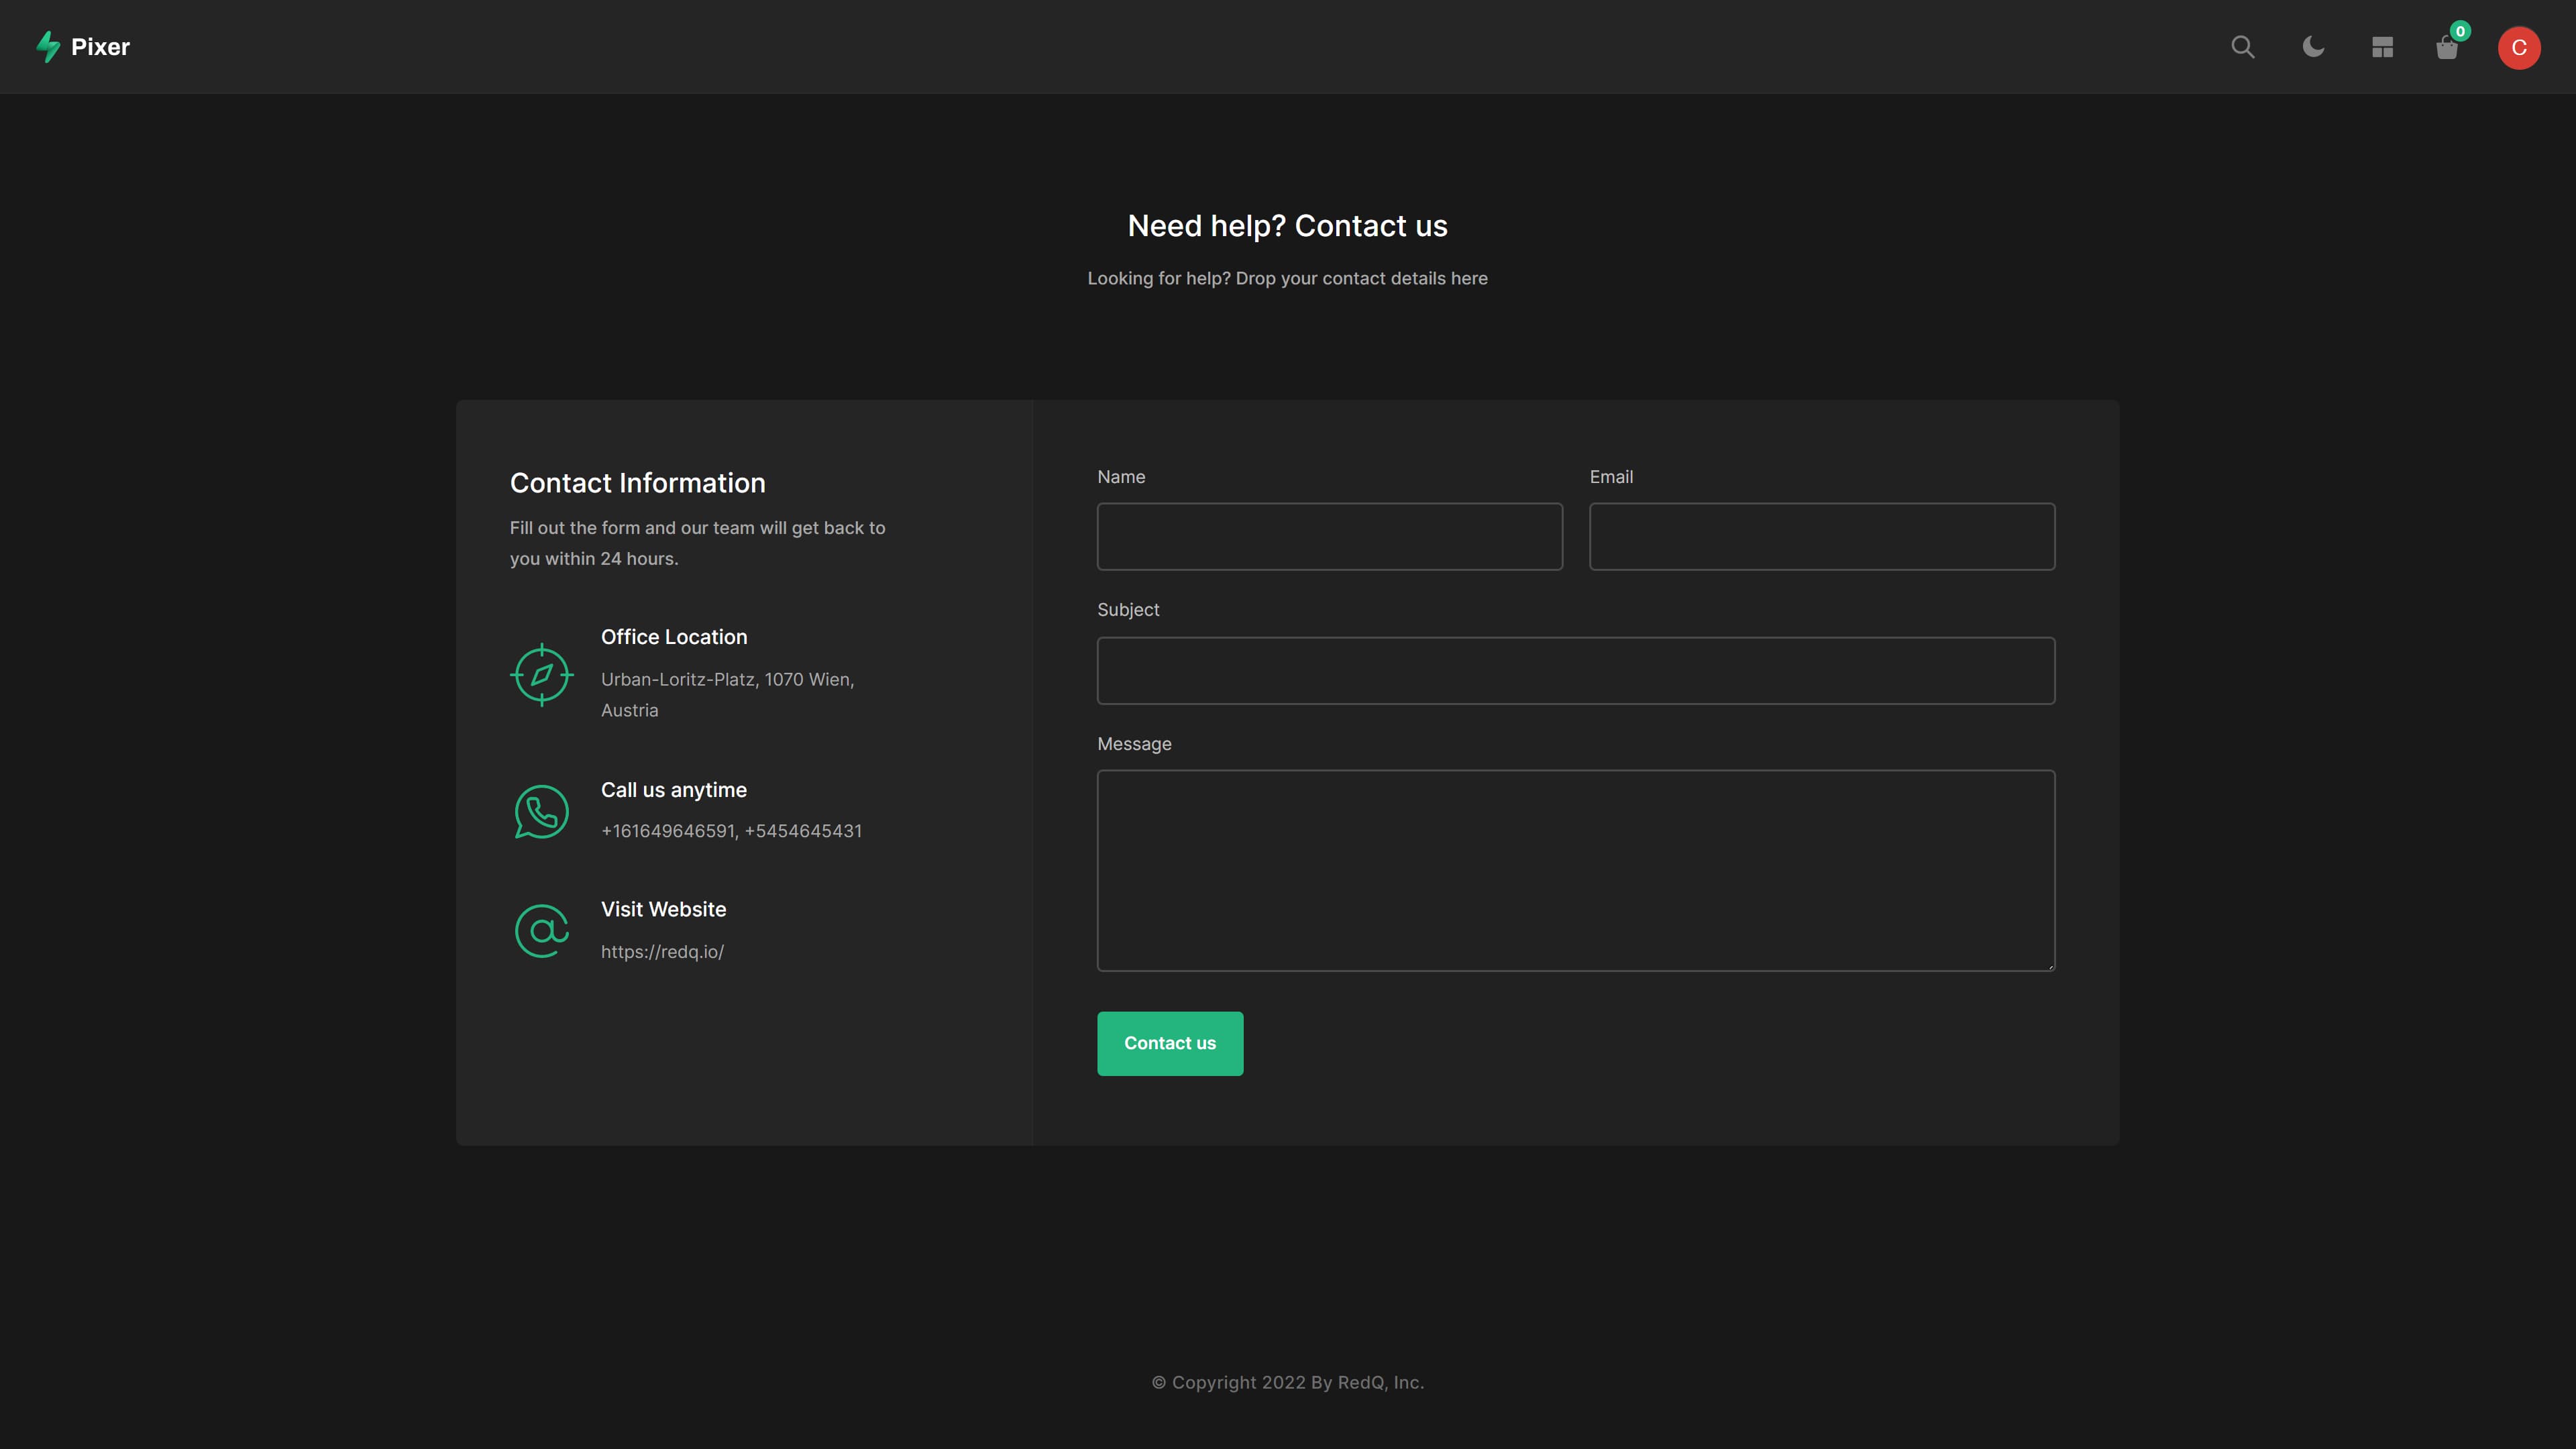Click the compass icon beside Office Location
The image size is (2576, 1449).
(x=541, y=674)
